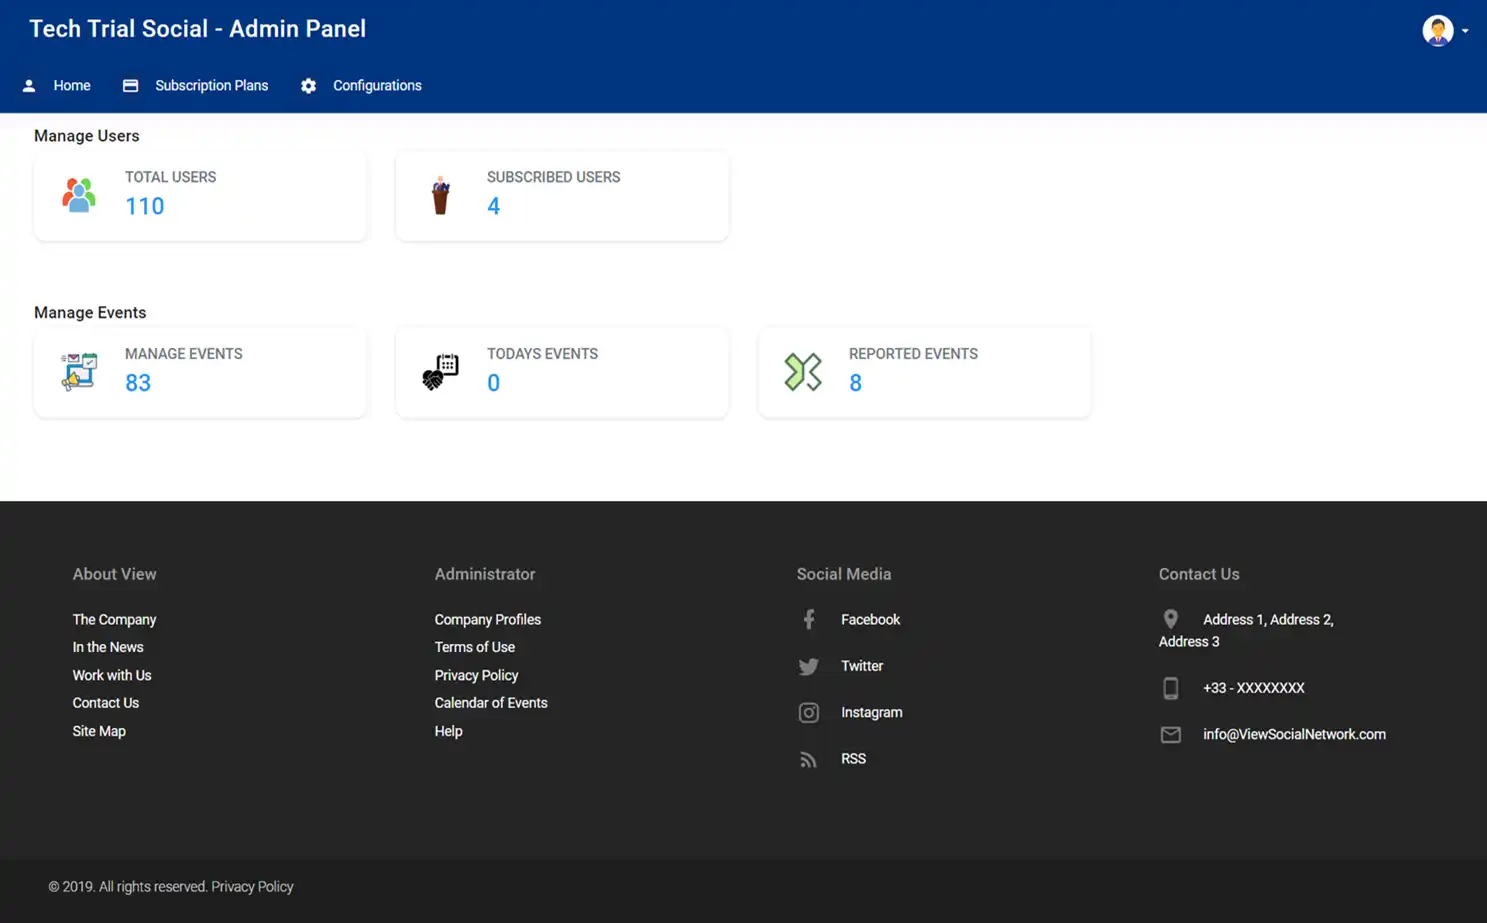Click Terms of Use under Administrator
The width and height of the screenshot is (1487, 923).
click(x=474, y=647)
